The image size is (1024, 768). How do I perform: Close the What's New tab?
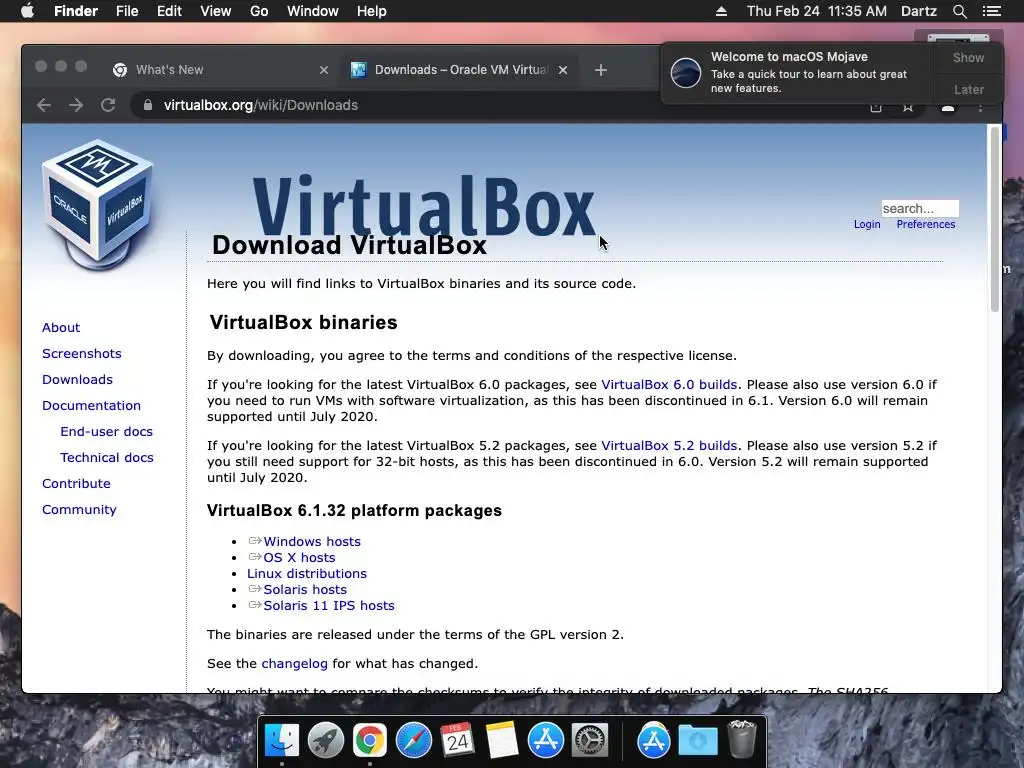click(323, 70)
